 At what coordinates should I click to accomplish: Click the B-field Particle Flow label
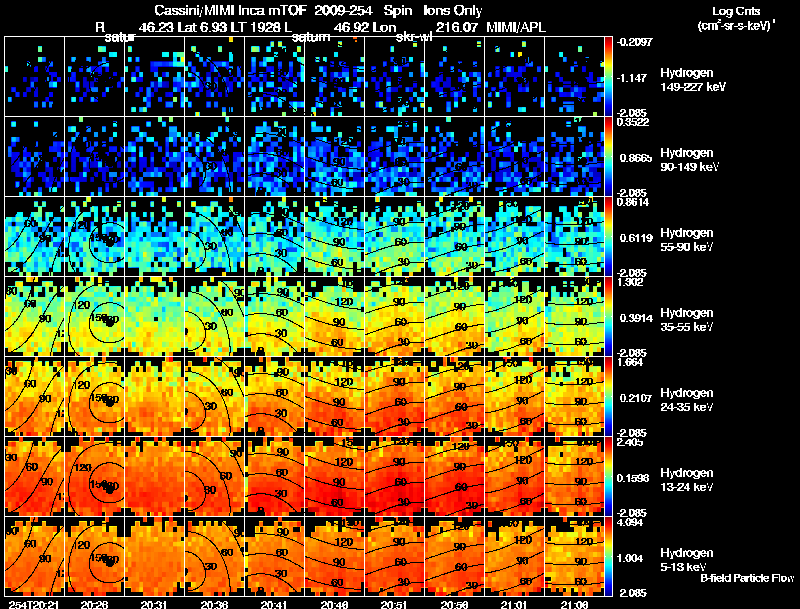[x=747, y=578]
